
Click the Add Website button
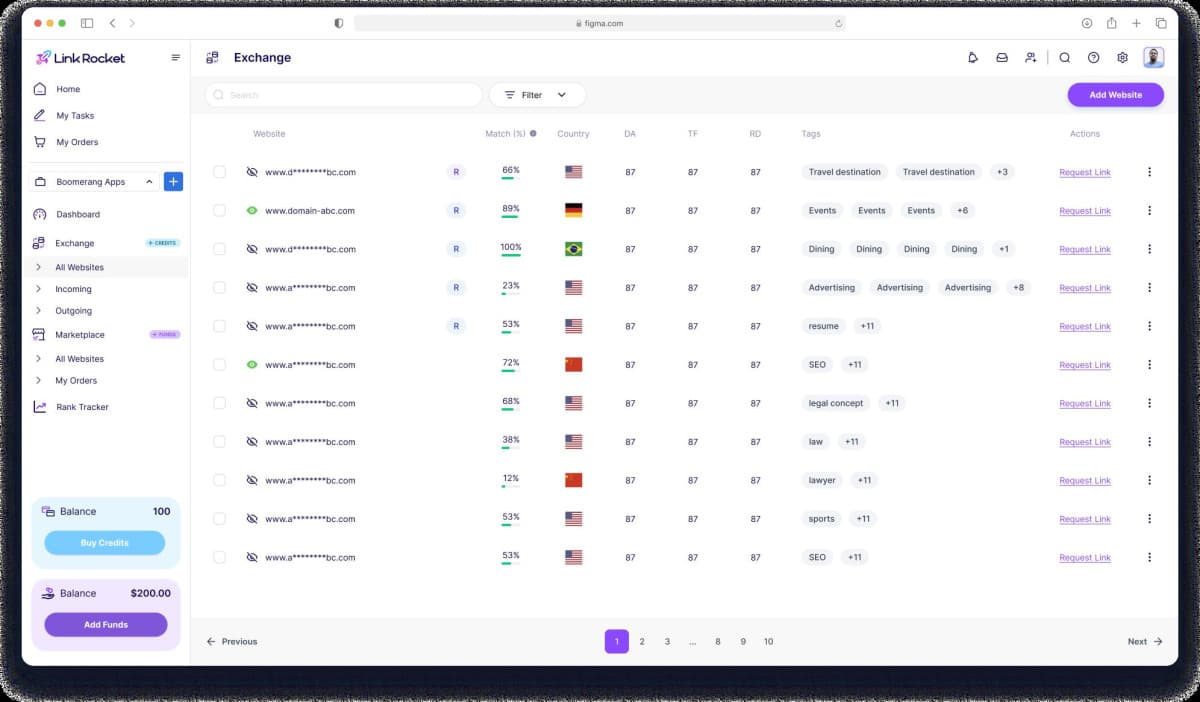(x=1115, y=94)
